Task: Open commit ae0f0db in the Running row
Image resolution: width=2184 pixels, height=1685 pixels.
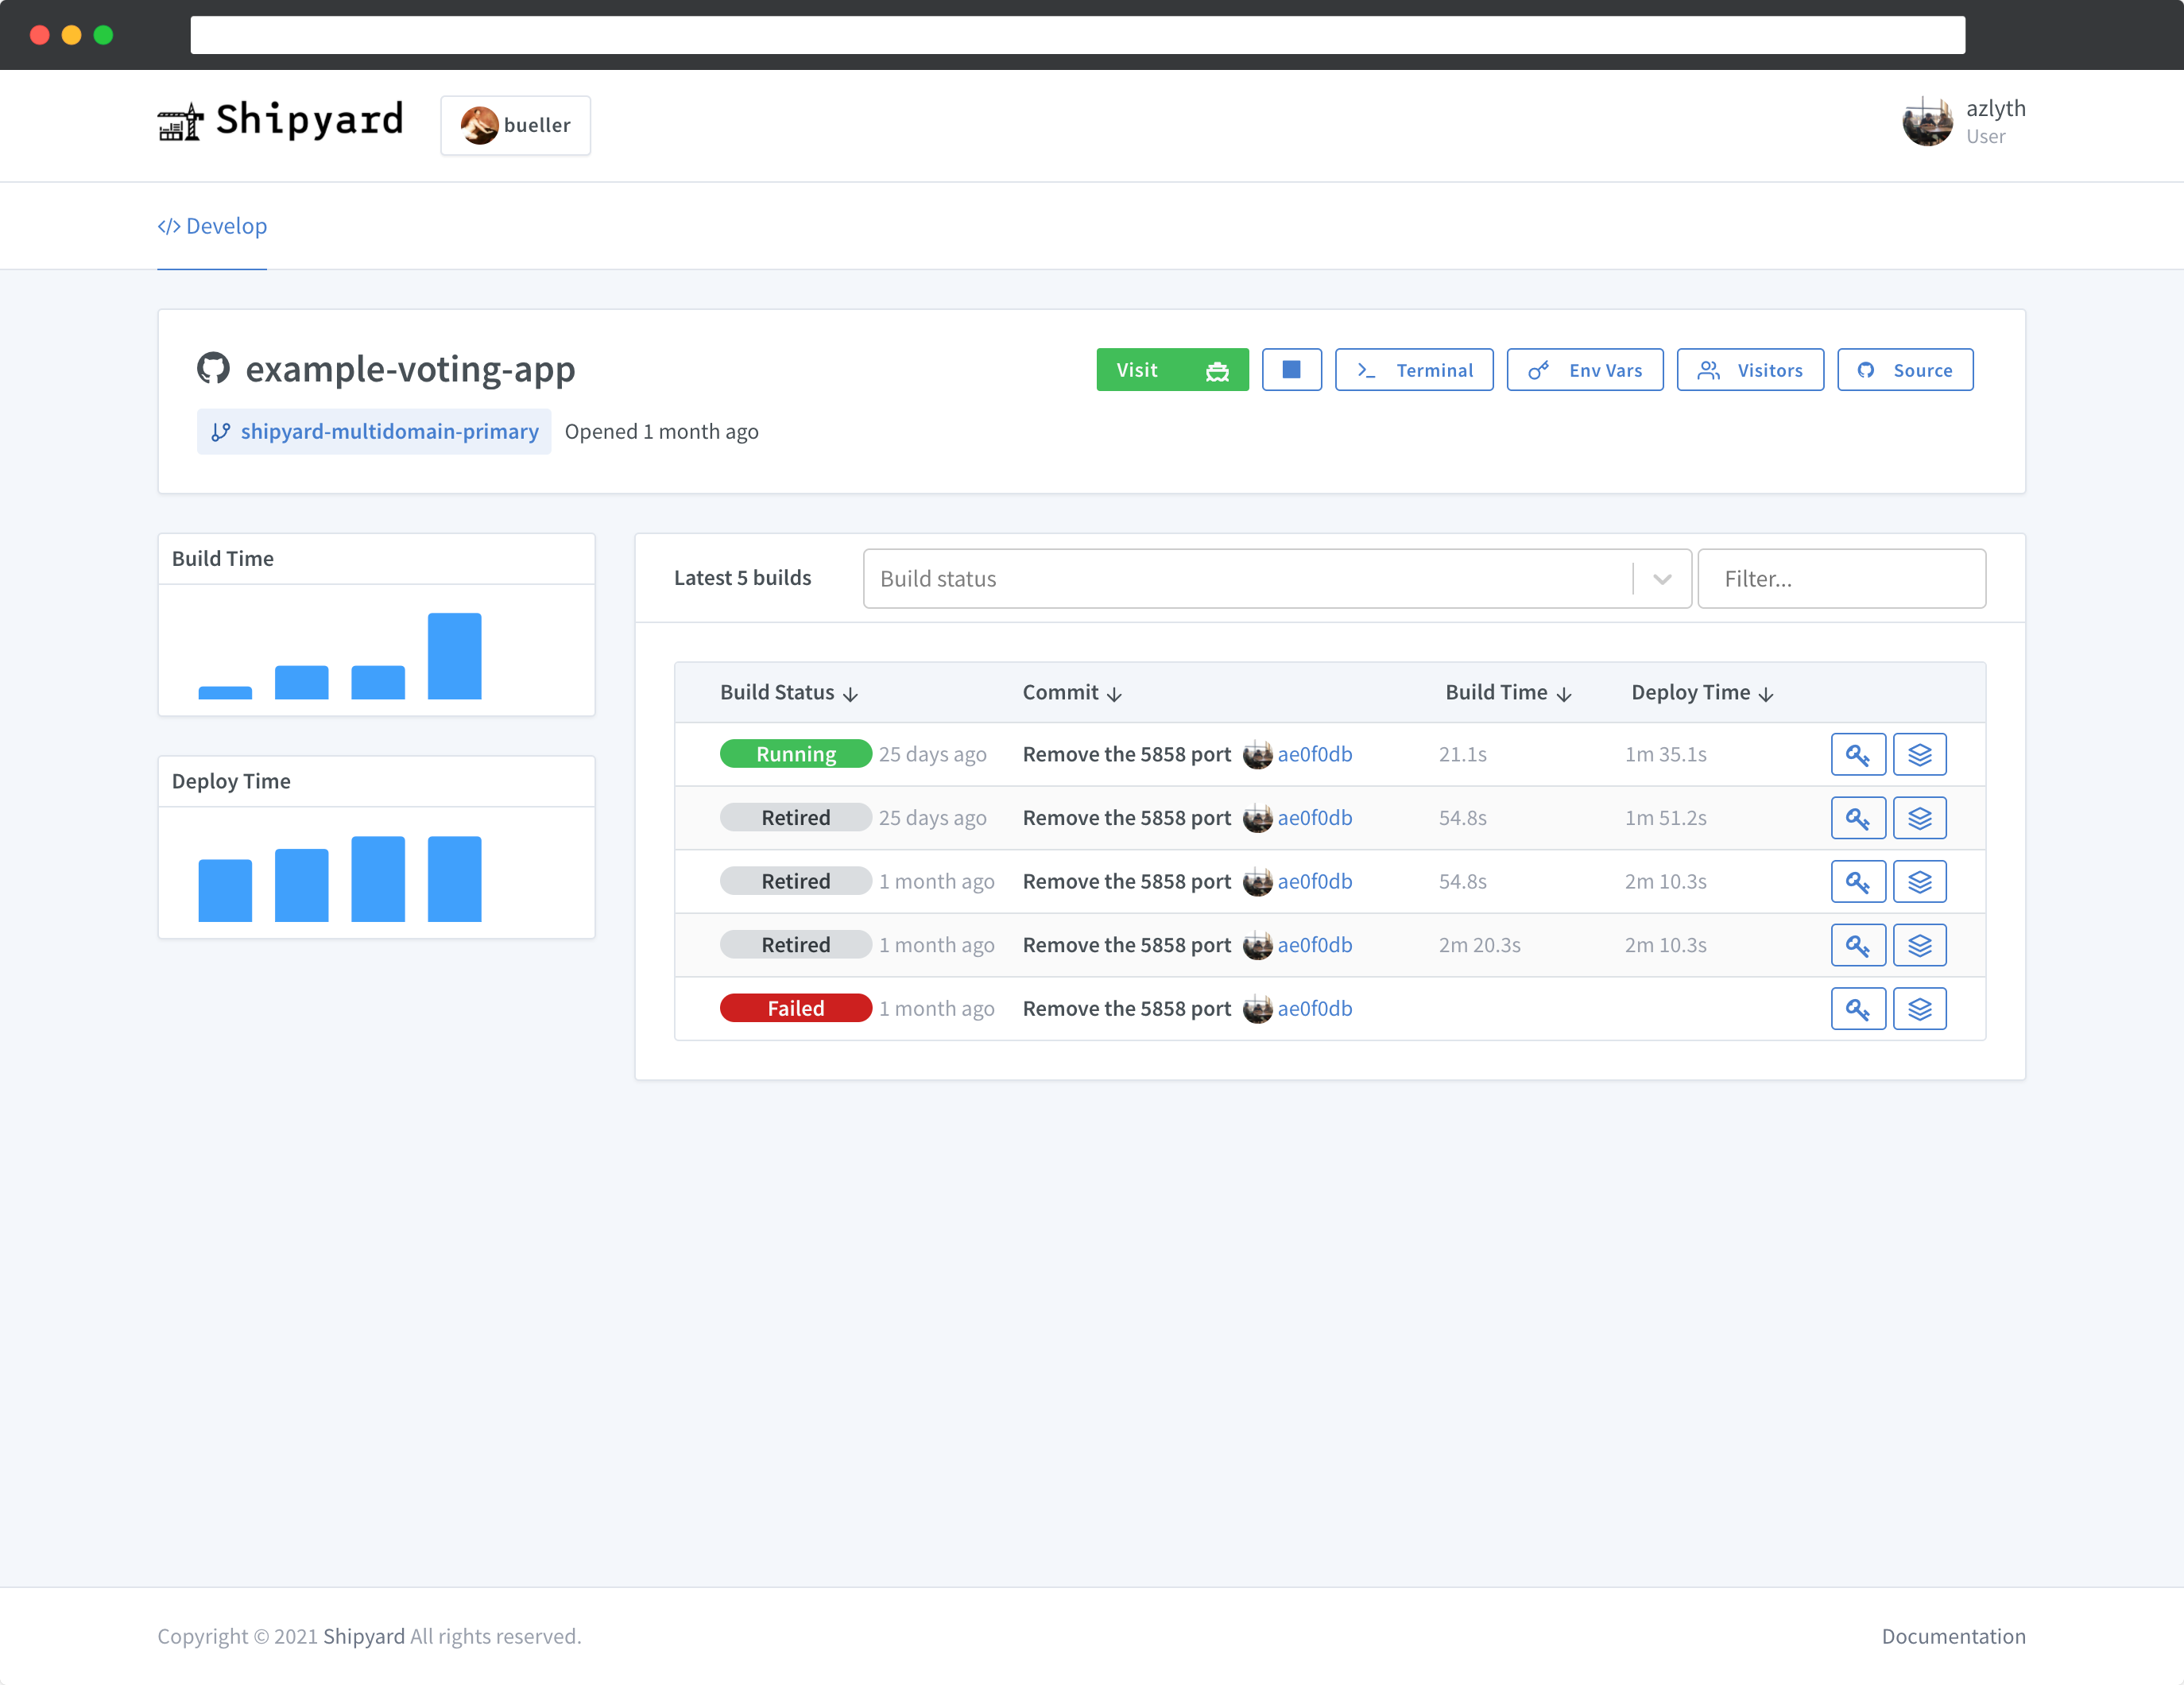Action: [x=1314, y=754]
